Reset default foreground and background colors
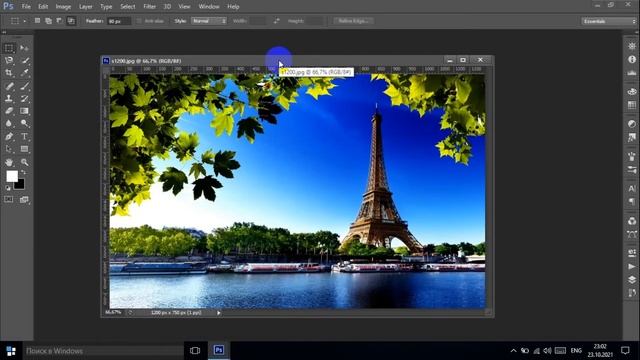 8,188
